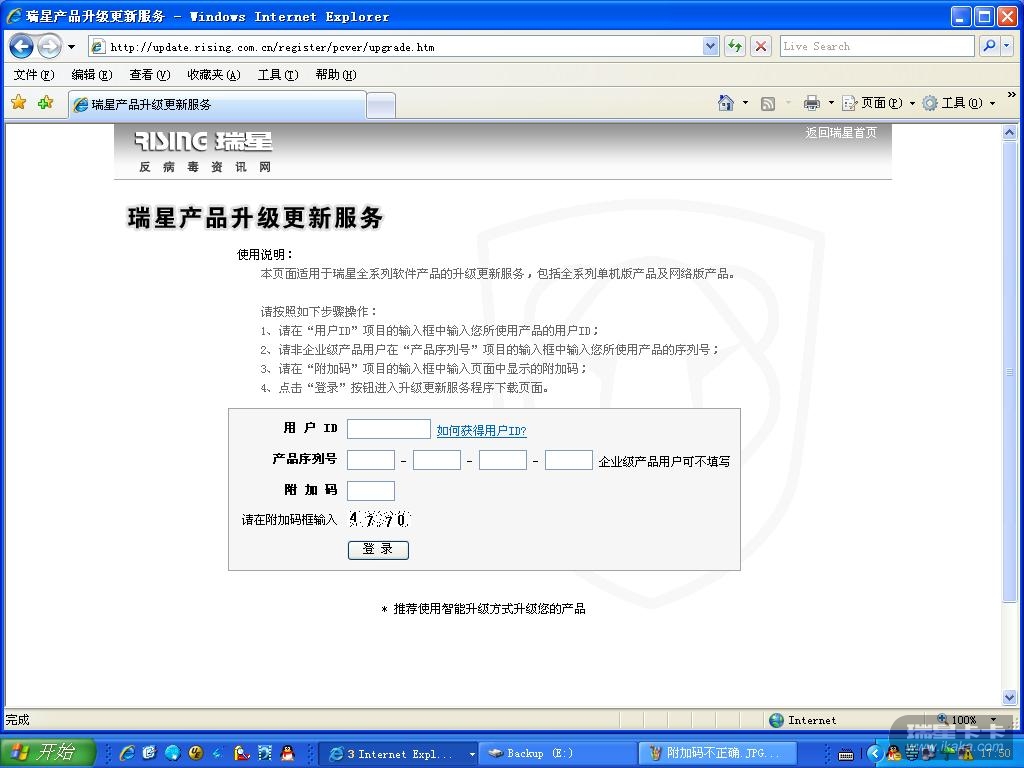Click the 登录 button
The image size is (1024, 768).
[x=378, y=550]
